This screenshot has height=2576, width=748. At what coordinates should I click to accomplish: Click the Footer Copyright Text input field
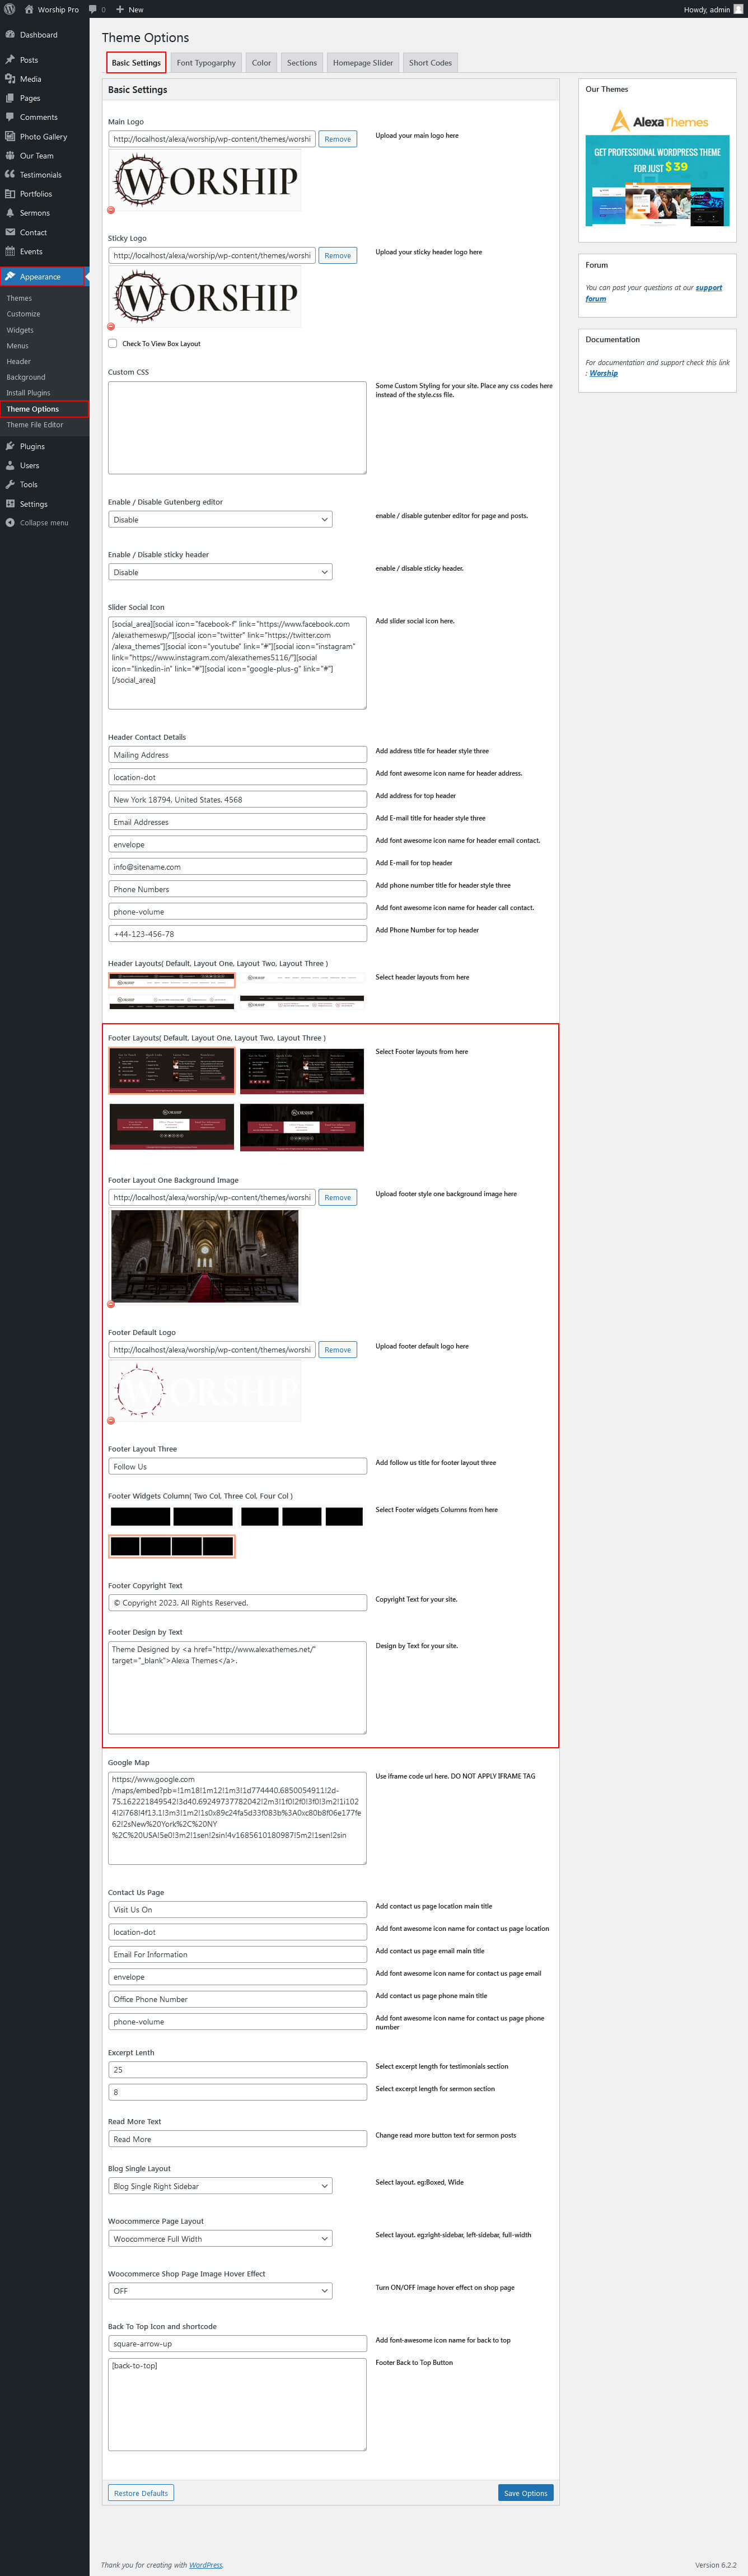[x=237, y=1603]
